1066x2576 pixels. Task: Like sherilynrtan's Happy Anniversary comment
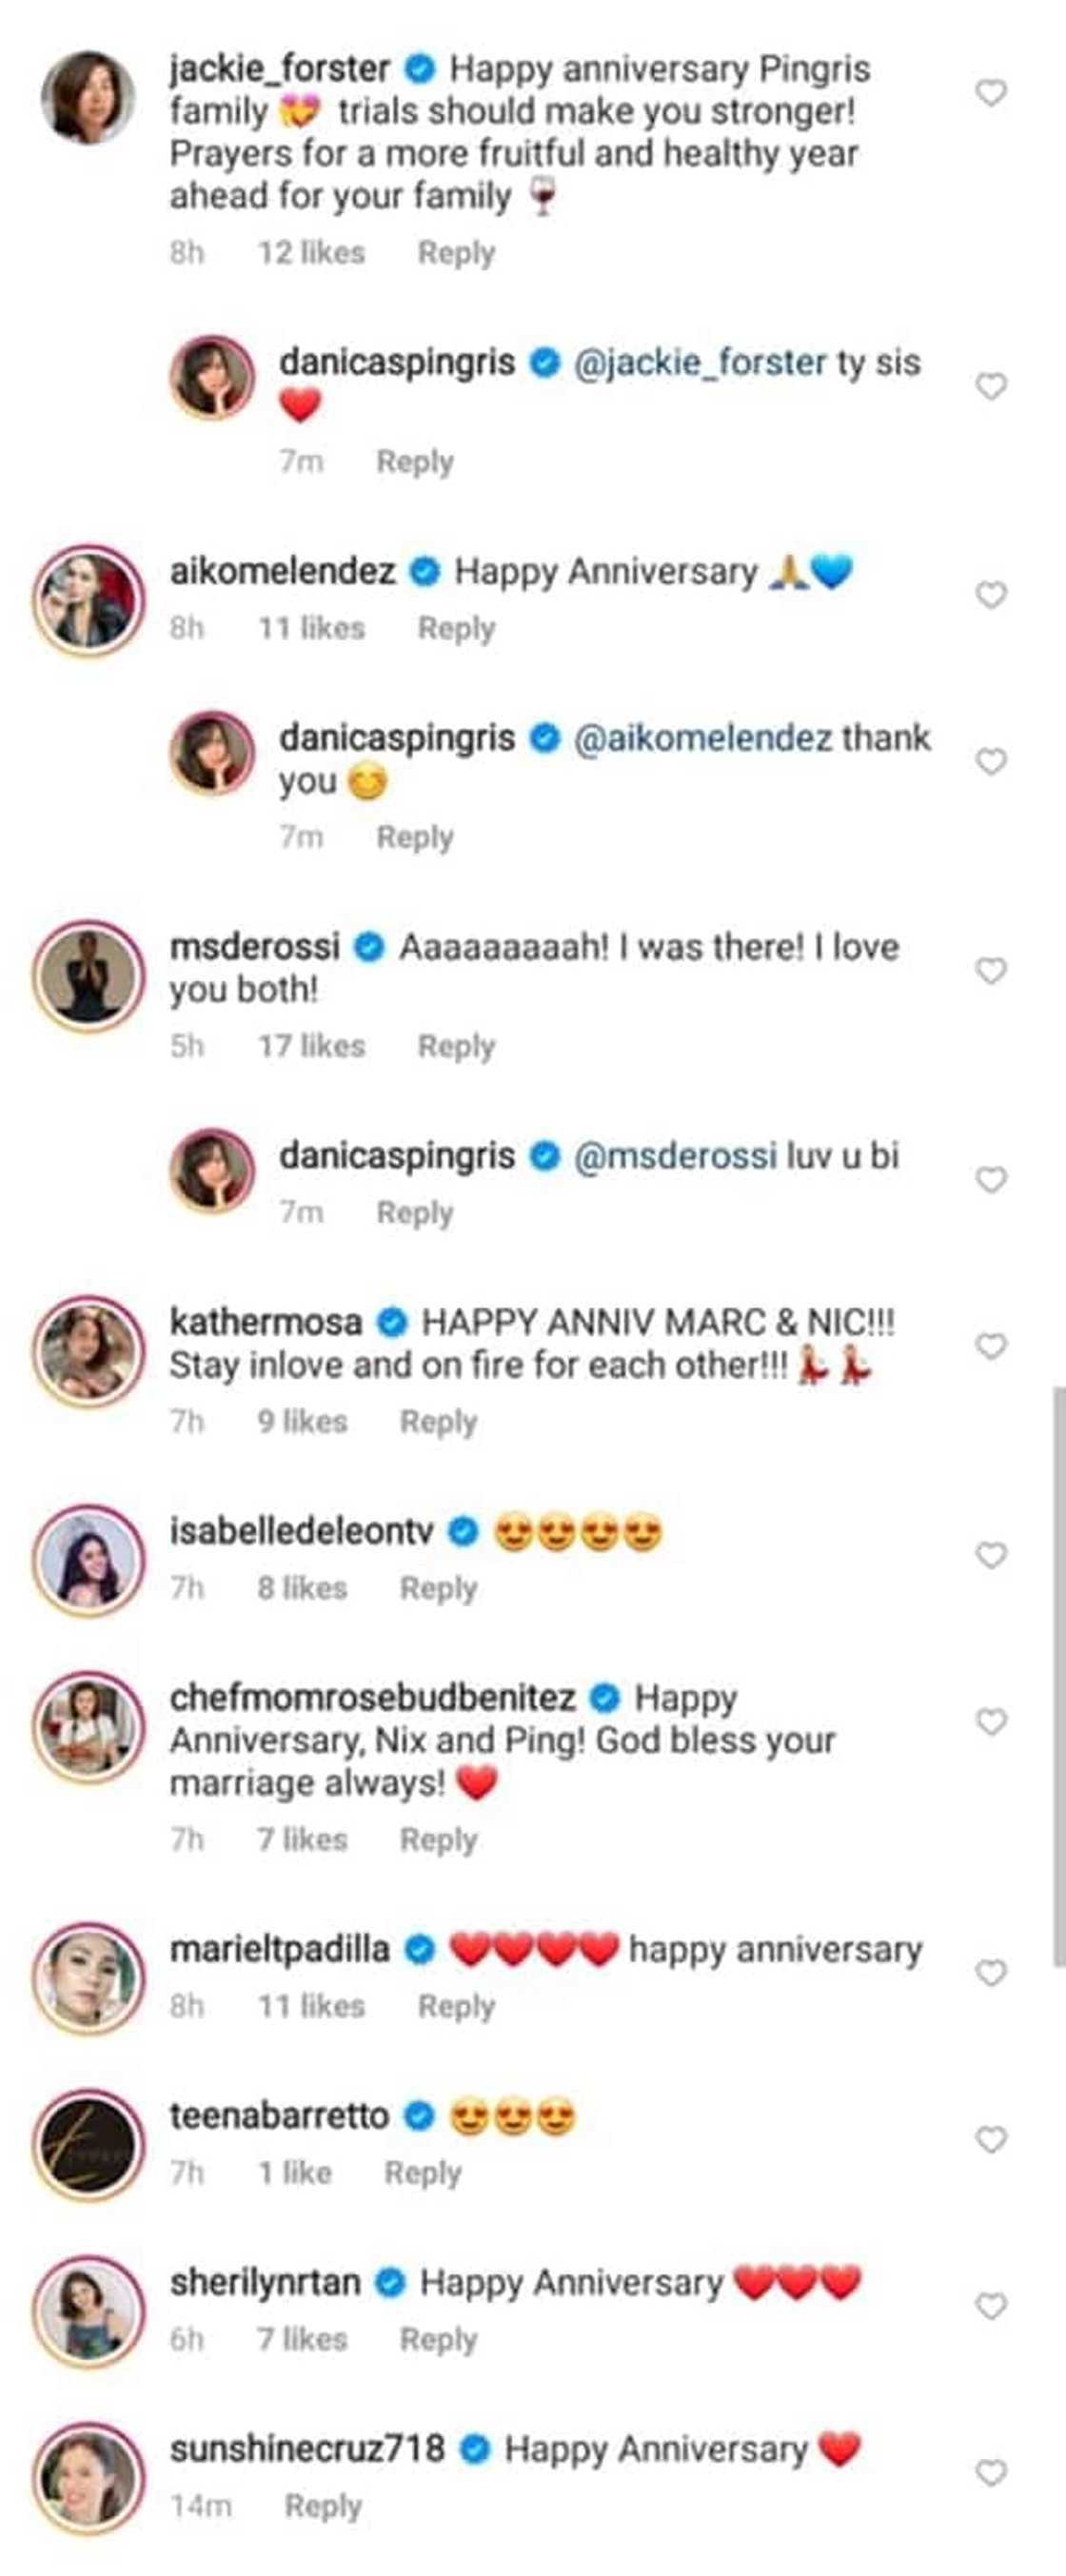point(990,2306)
